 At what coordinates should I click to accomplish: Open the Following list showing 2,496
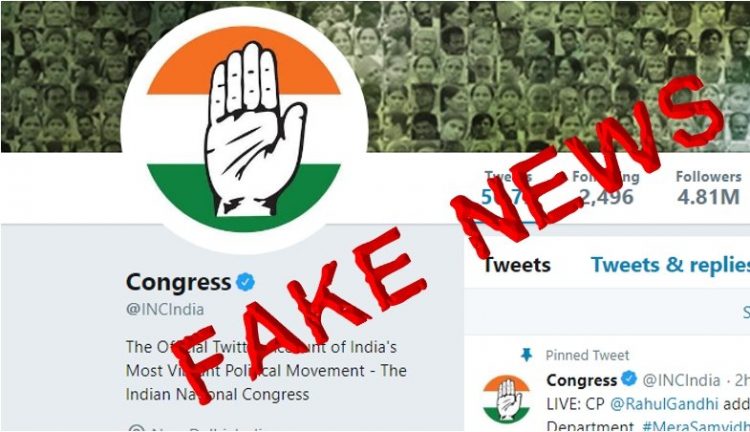pyautogui.click(x=606, y=188)
